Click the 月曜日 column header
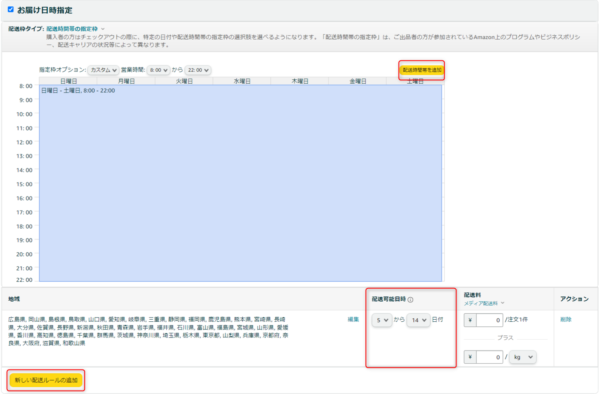 pos(126,81)
